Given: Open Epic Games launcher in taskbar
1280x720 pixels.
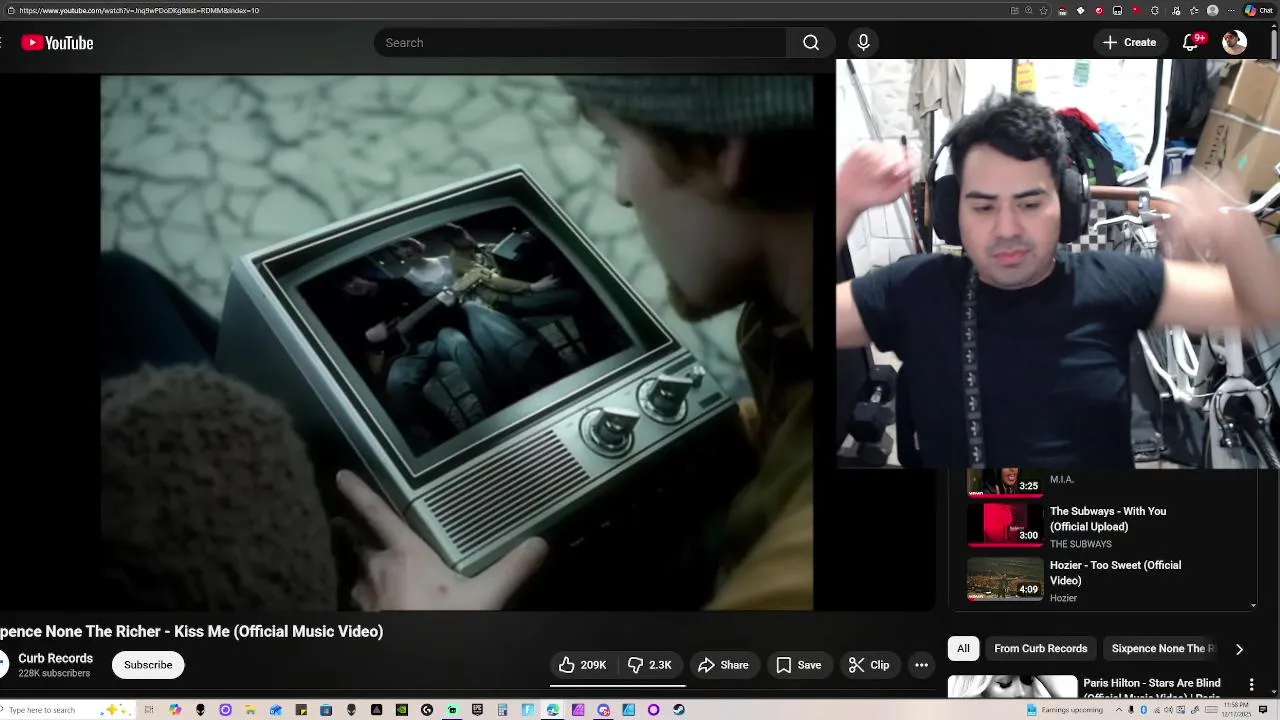Looking at the screenshot, I should point(477,710).
